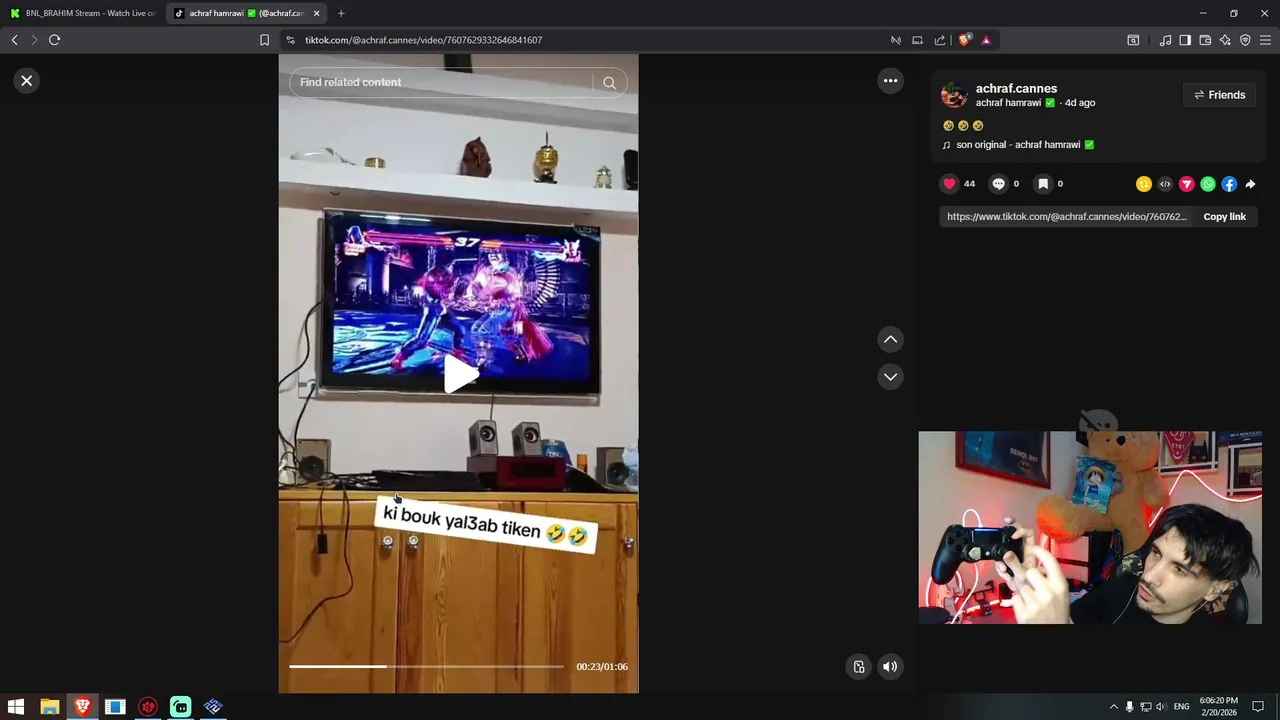The image size is (1280, 720).
Task: Navigate forward in browser
Action: coord(34,40)
